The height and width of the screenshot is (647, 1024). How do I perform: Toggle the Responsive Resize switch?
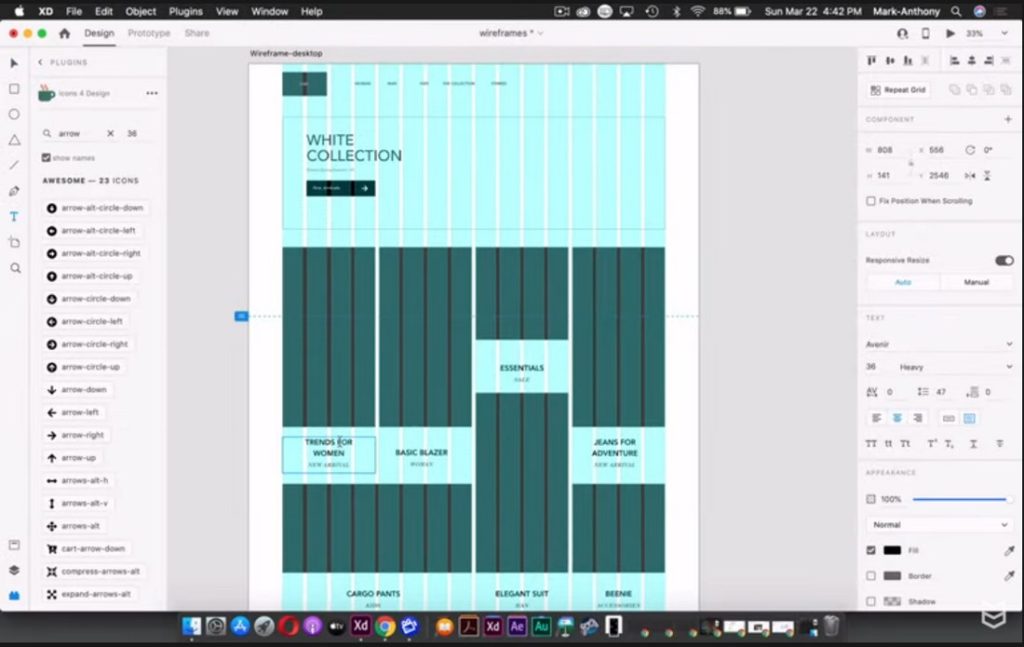point(1004,260)
